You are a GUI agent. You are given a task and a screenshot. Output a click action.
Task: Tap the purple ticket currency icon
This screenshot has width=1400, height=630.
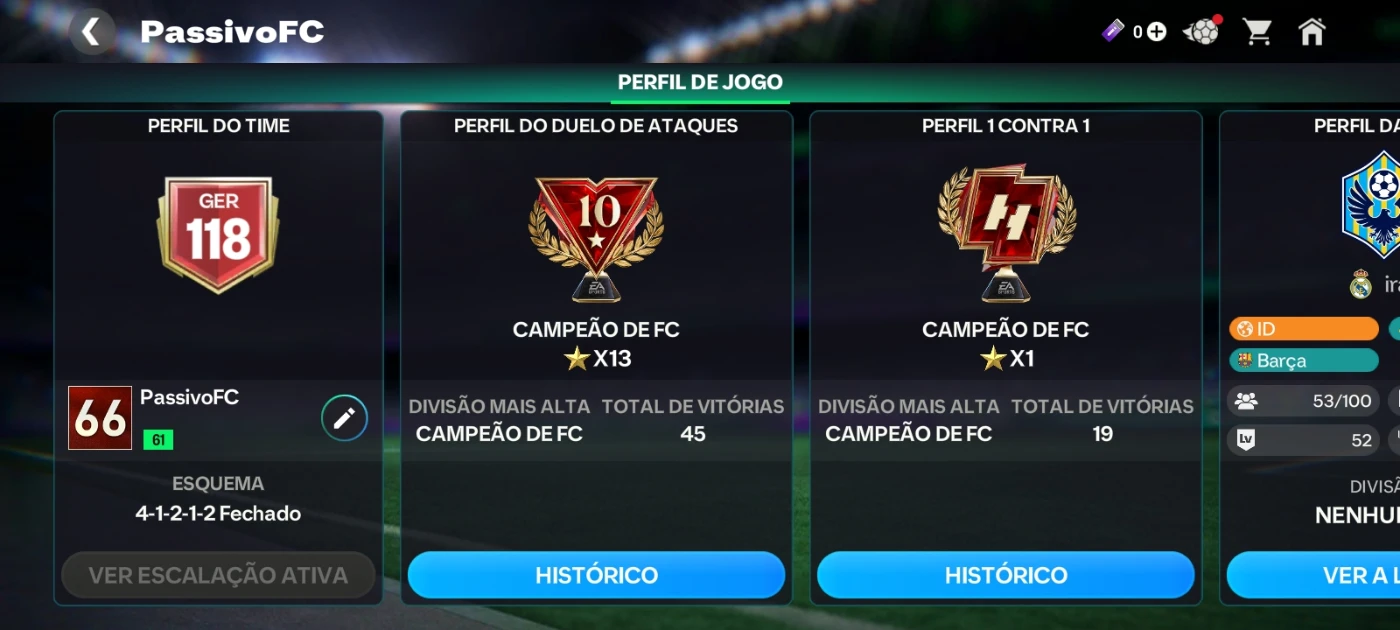(1113, 31)
